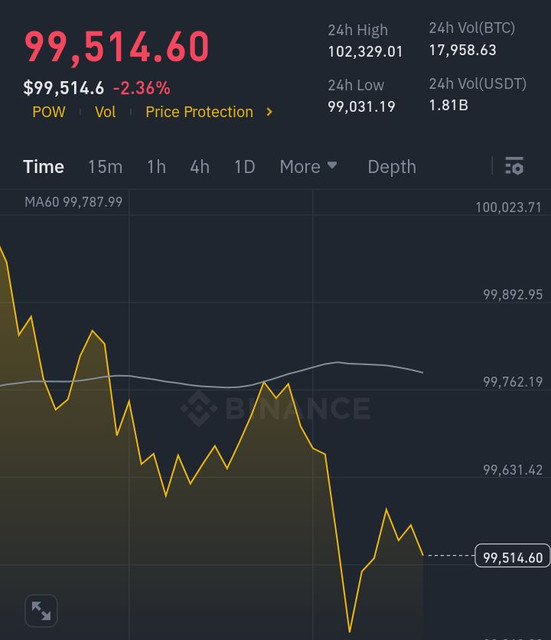Click the Price Protection arrow chevron
This screenshot has width=551, height=640.
(269, 112)
